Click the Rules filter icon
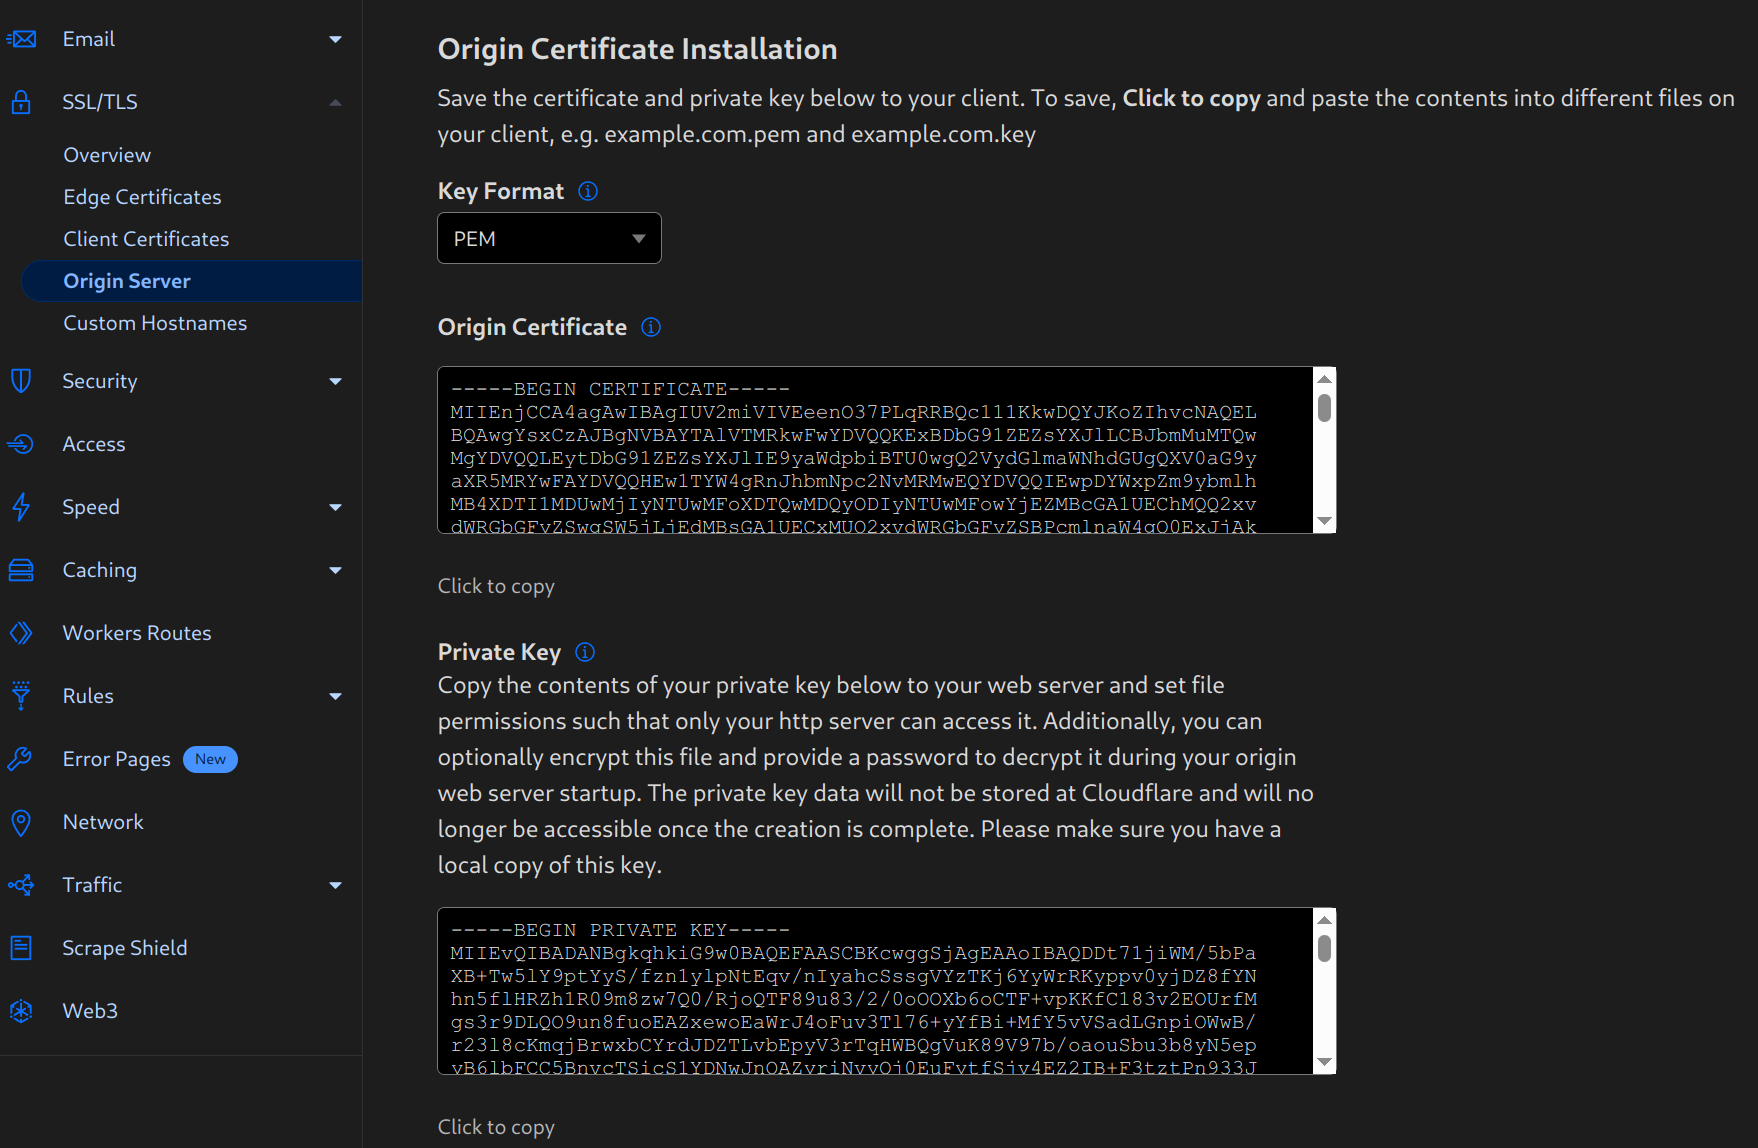This screenshot has width=1758, height=1148. click(21, 696)
